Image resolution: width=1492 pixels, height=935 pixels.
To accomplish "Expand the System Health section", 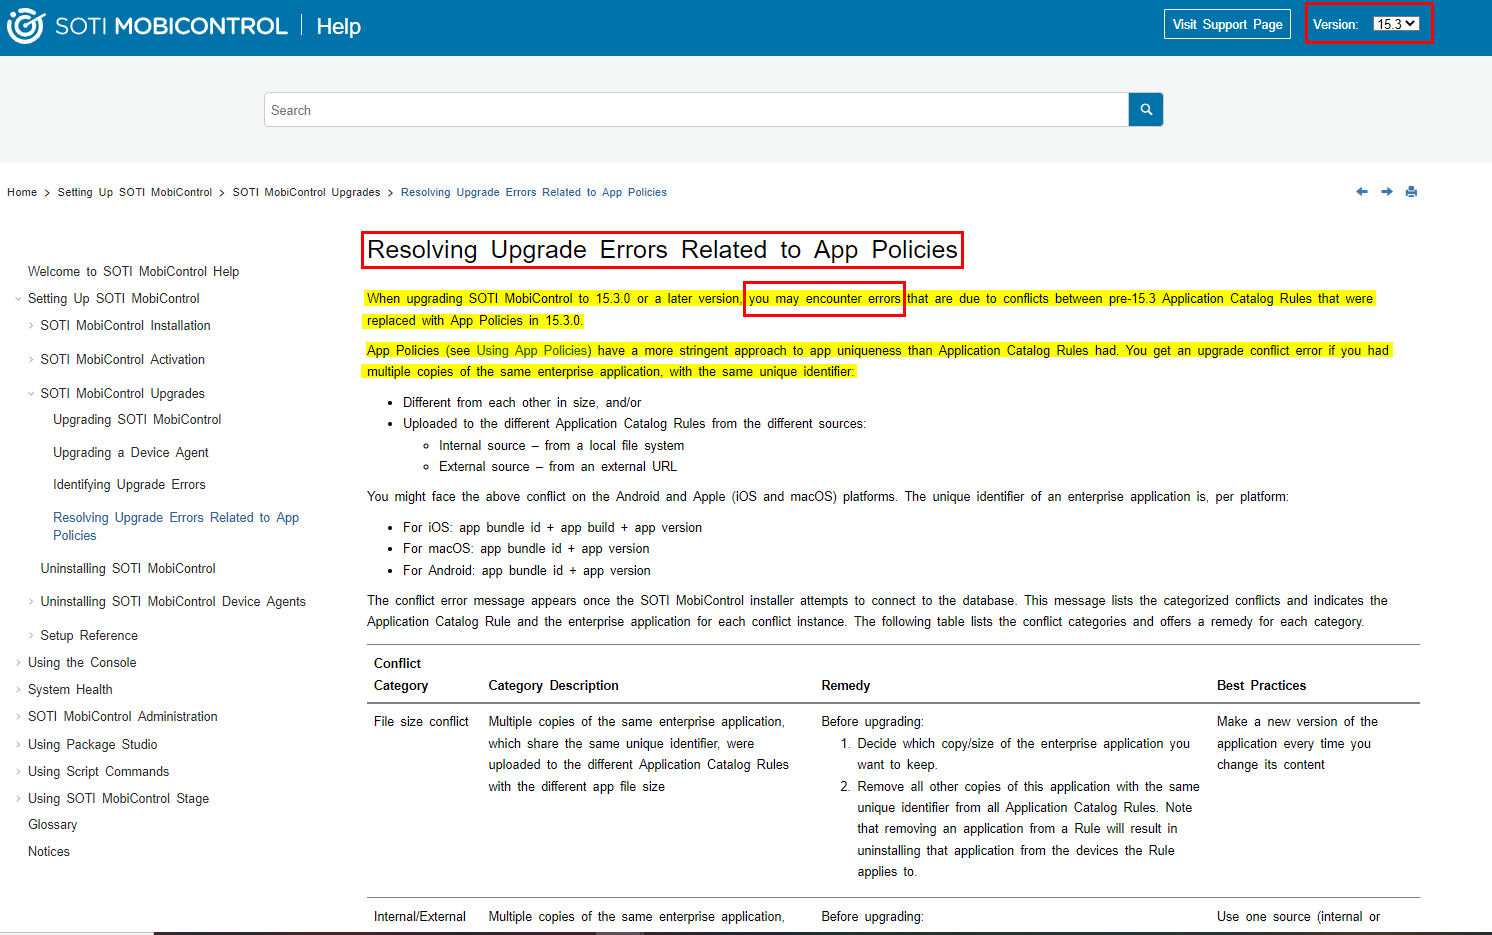I will click(x=18, y=690).
